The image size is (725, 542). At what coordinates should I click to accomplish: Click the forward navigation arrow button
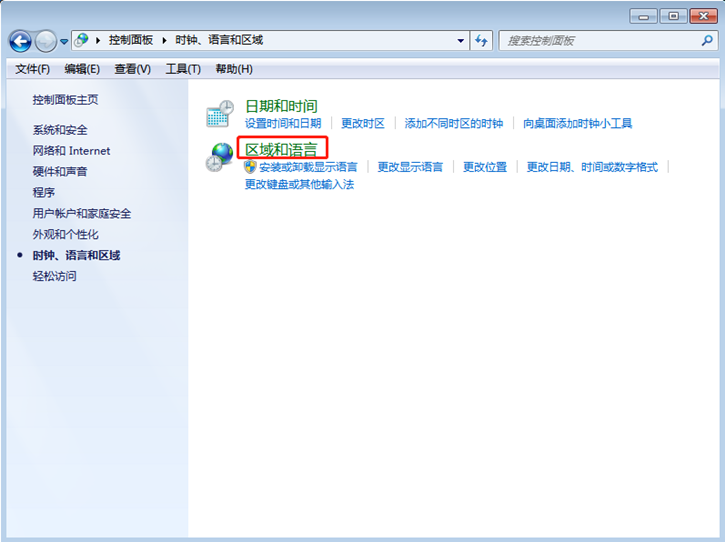click(x=46, y=41)
